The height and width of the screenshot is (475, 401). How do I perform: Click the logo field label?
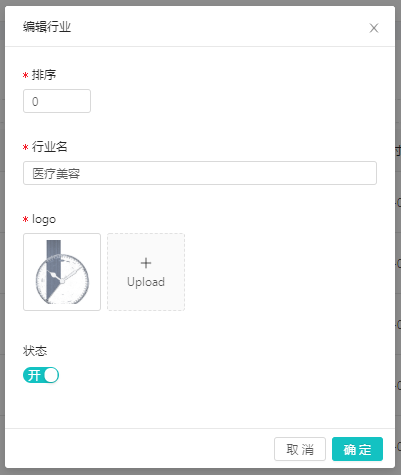click(44, 219)
